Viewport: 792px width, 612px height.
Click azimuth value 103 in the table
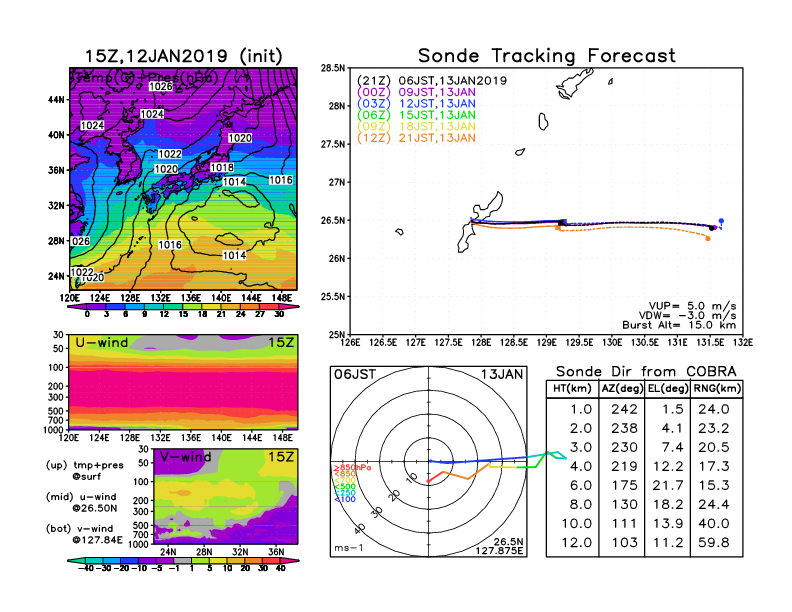click(x=624, y=543)
